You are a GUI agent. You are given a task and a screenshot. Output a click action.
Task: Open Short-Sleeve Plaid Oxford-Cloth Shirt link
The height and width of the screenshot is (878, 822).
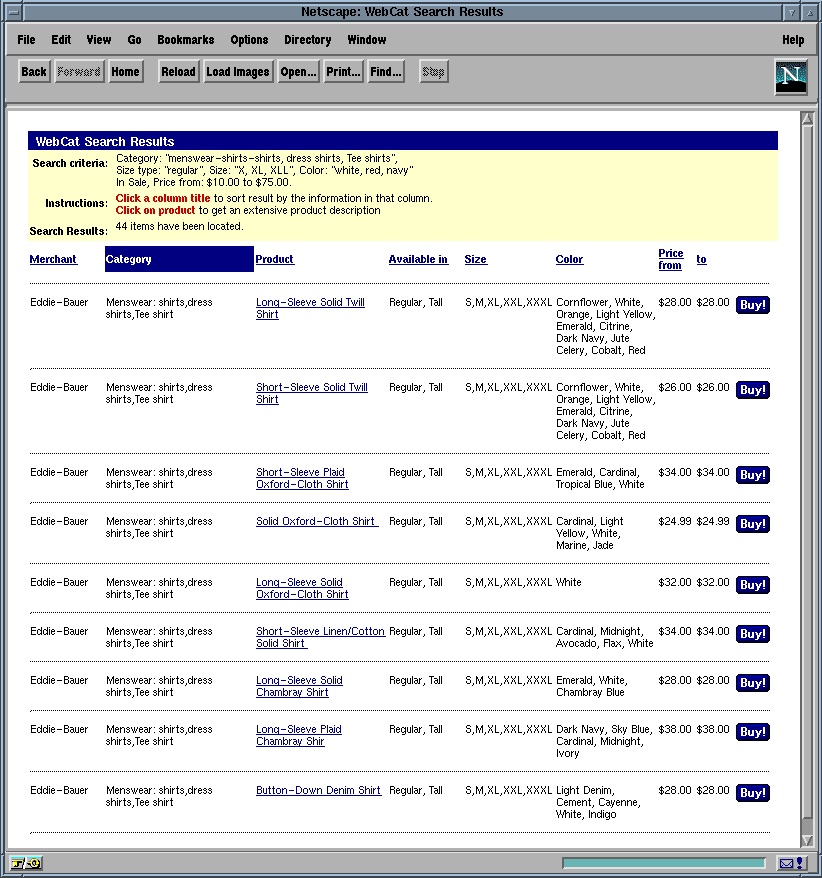point(302,478)
